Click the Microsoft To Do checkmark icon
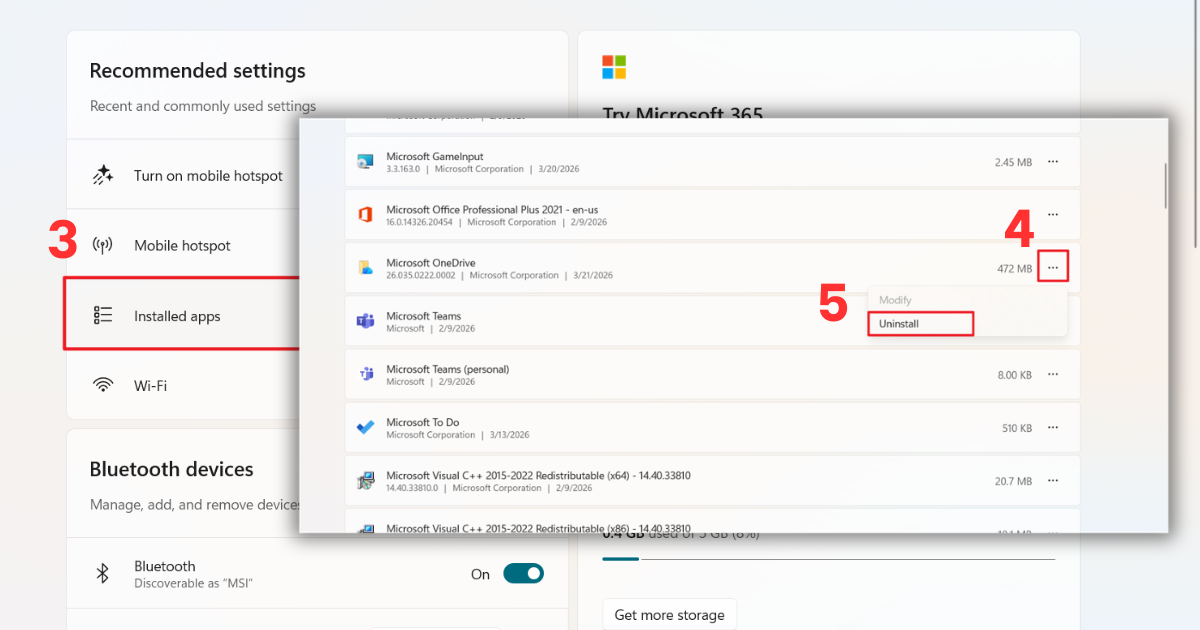The image size is (1200, 630). click(x=365, y=428)
